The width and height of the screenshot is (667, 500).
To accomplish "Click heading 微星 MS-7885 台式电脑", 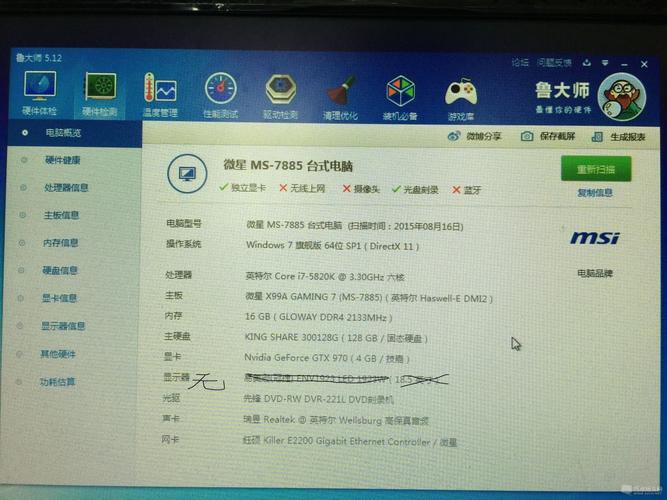I will click(x=288, y=165).
